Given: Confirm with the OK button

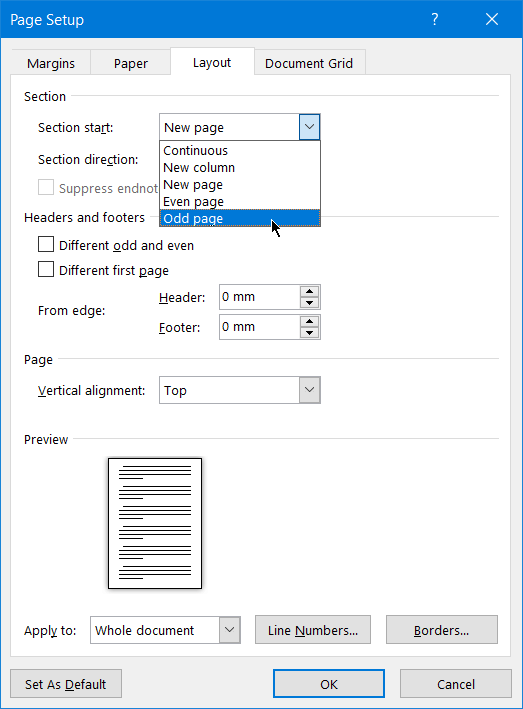Looking at the screenshot, I should pos(329,684).
